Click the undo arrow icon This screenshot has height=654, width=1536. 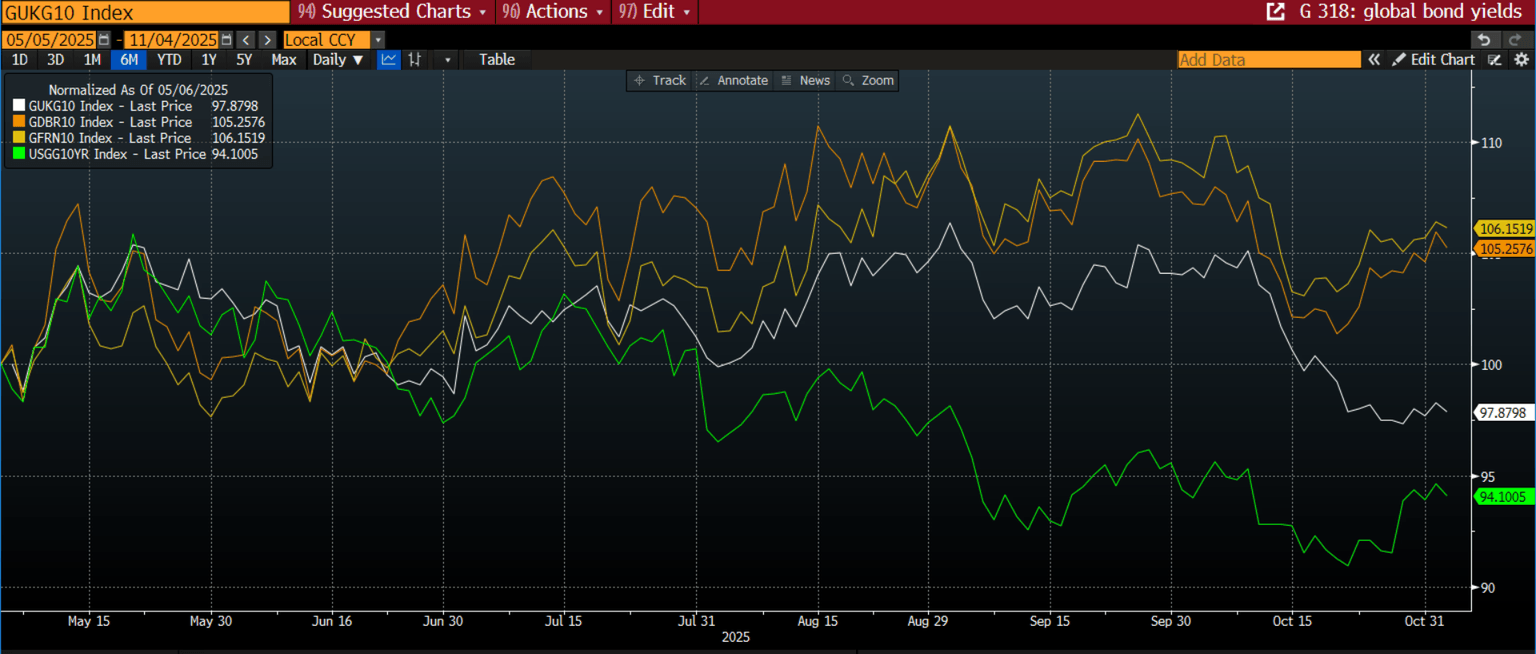pyautogui.click(x=1484, y=40)
